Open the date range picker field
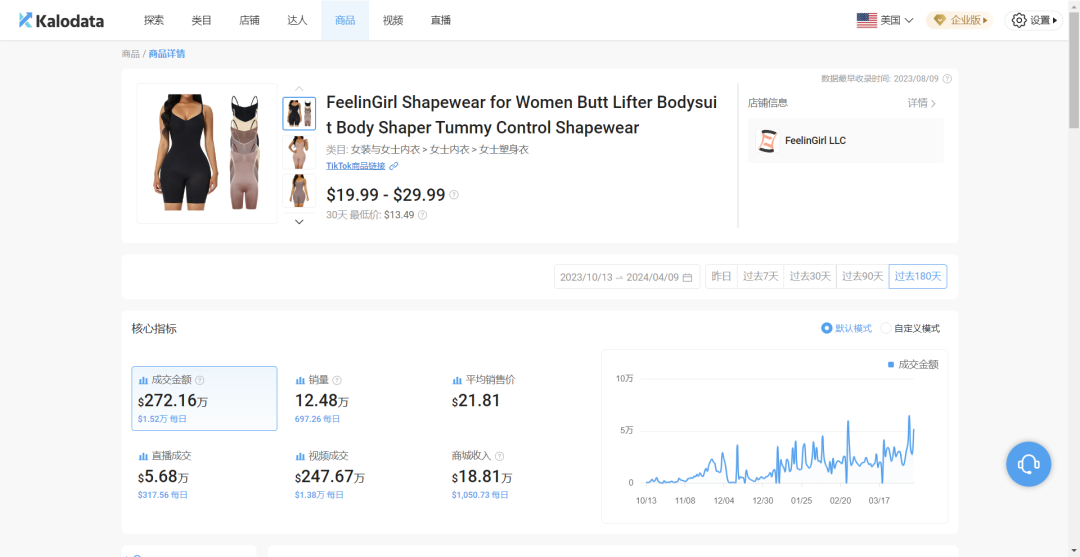Image resolution: width=1080 pixels, height=557 pixels. (x=627, y=277)
